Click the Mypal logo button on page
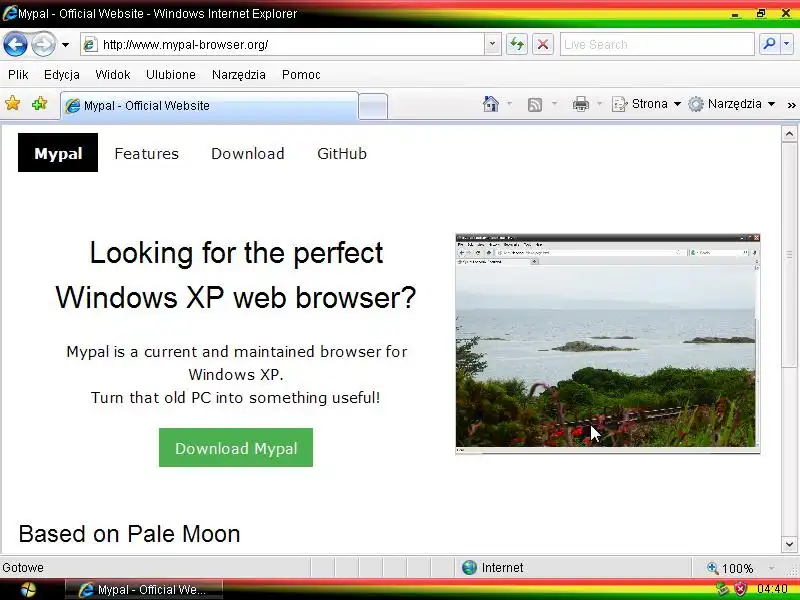 point(58,153)
